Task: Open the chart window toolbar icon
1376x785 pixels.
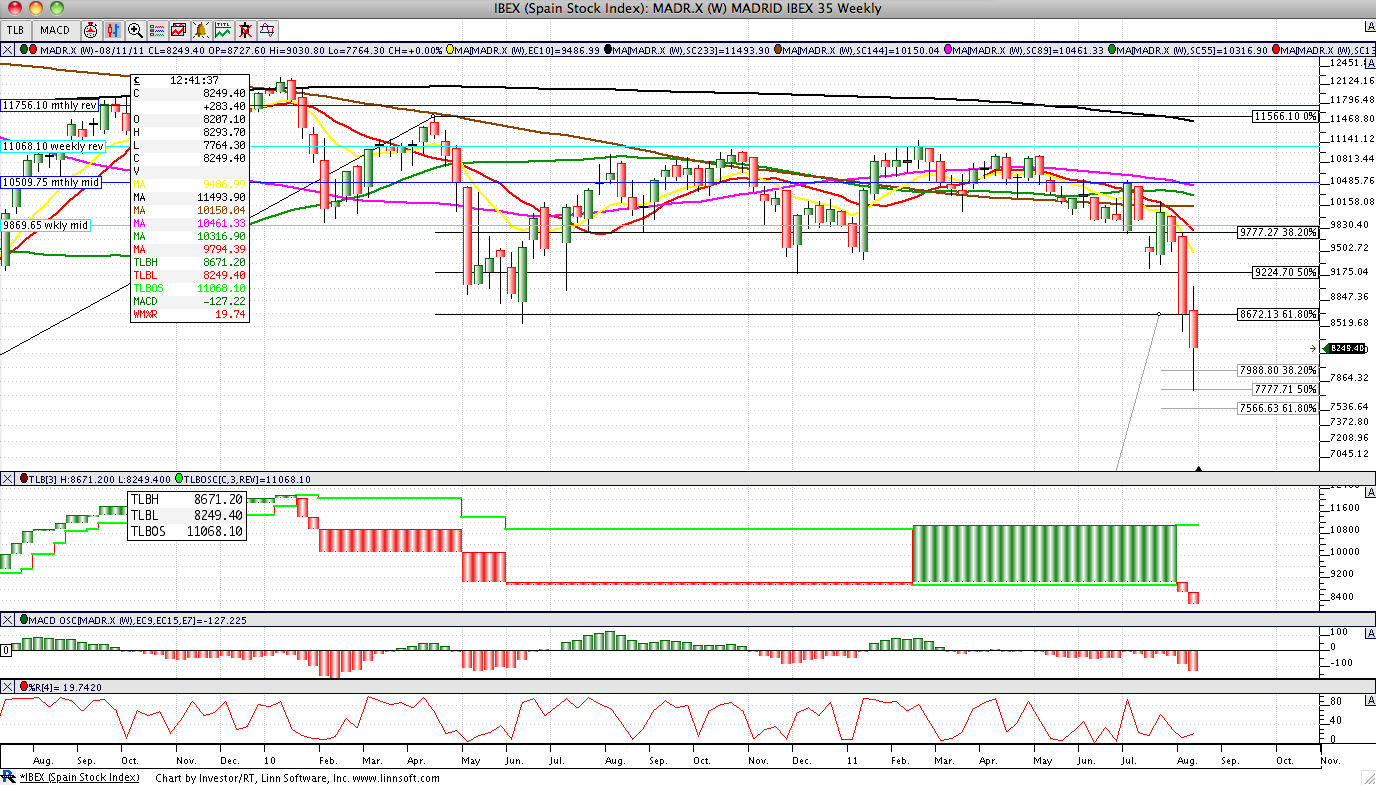Action: tap(178, 30)
